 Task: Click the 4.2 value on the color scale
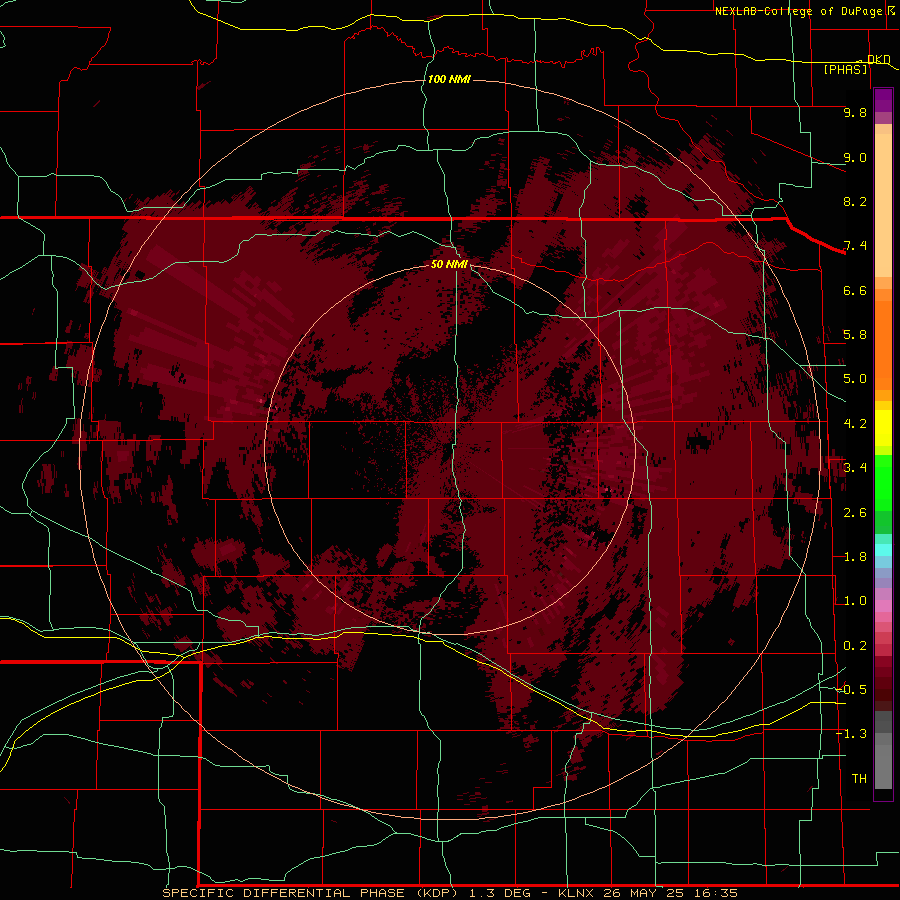pos(855,424)
